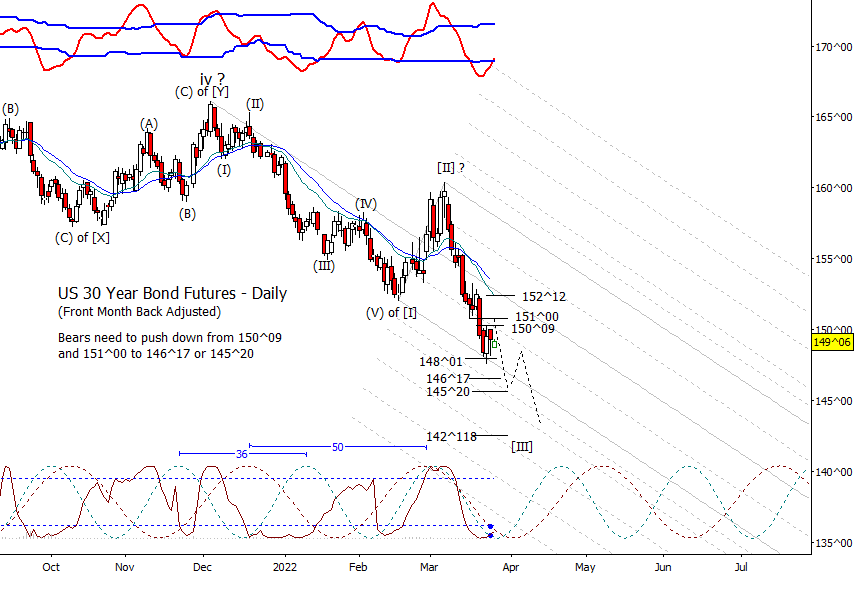859x596 pixels.
Task: Click the 'Oct' date axis label
Action: click(x=51, y=567)
